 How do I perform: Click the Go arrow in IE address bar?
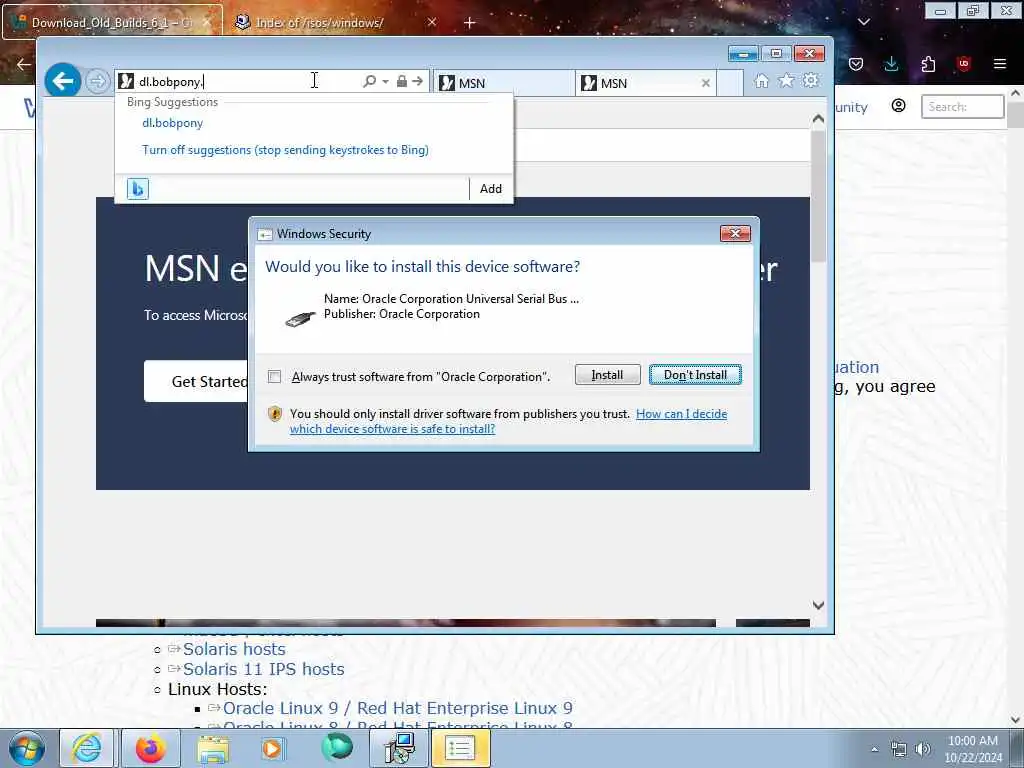418,81
